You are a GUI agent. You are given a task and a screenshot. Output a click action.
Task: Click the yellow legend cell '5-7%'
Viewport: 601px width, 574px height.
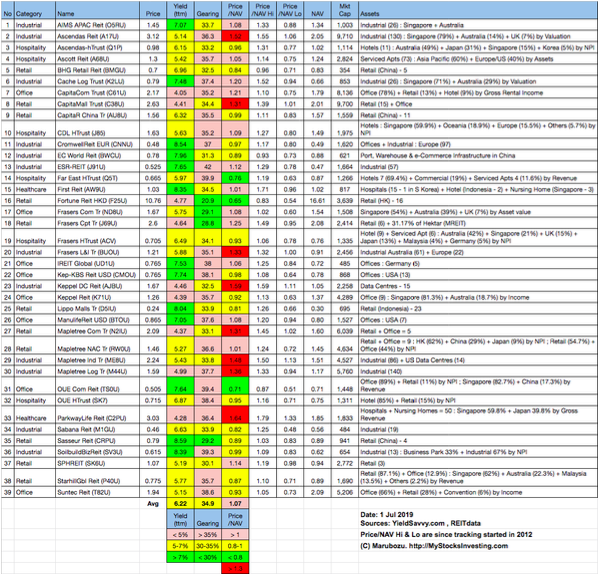click(180, 546)
